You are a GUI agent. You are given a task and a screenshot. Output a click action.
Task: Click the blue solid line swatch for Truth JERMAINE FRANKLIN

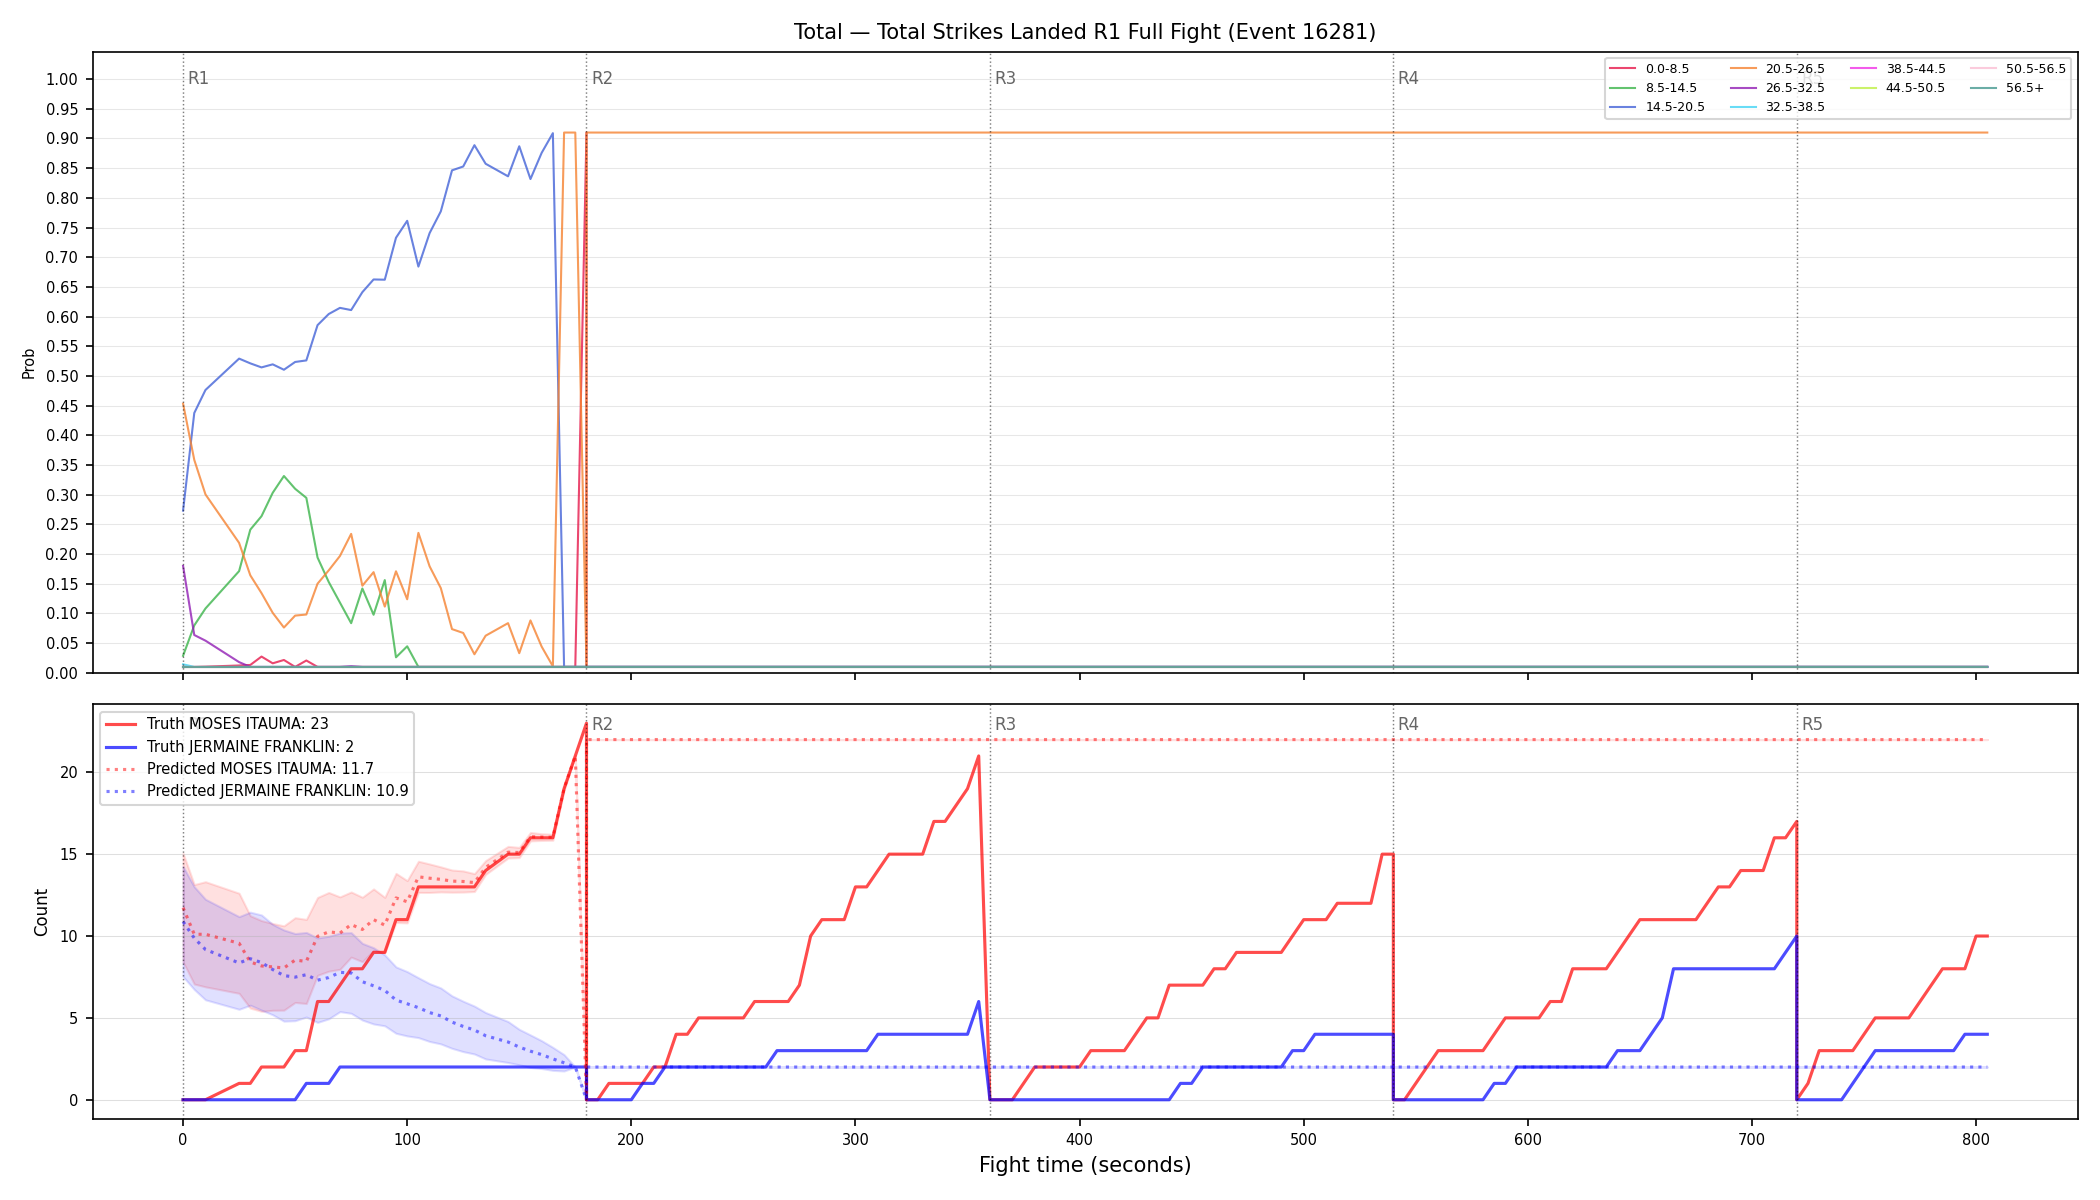tap(121, 747)
